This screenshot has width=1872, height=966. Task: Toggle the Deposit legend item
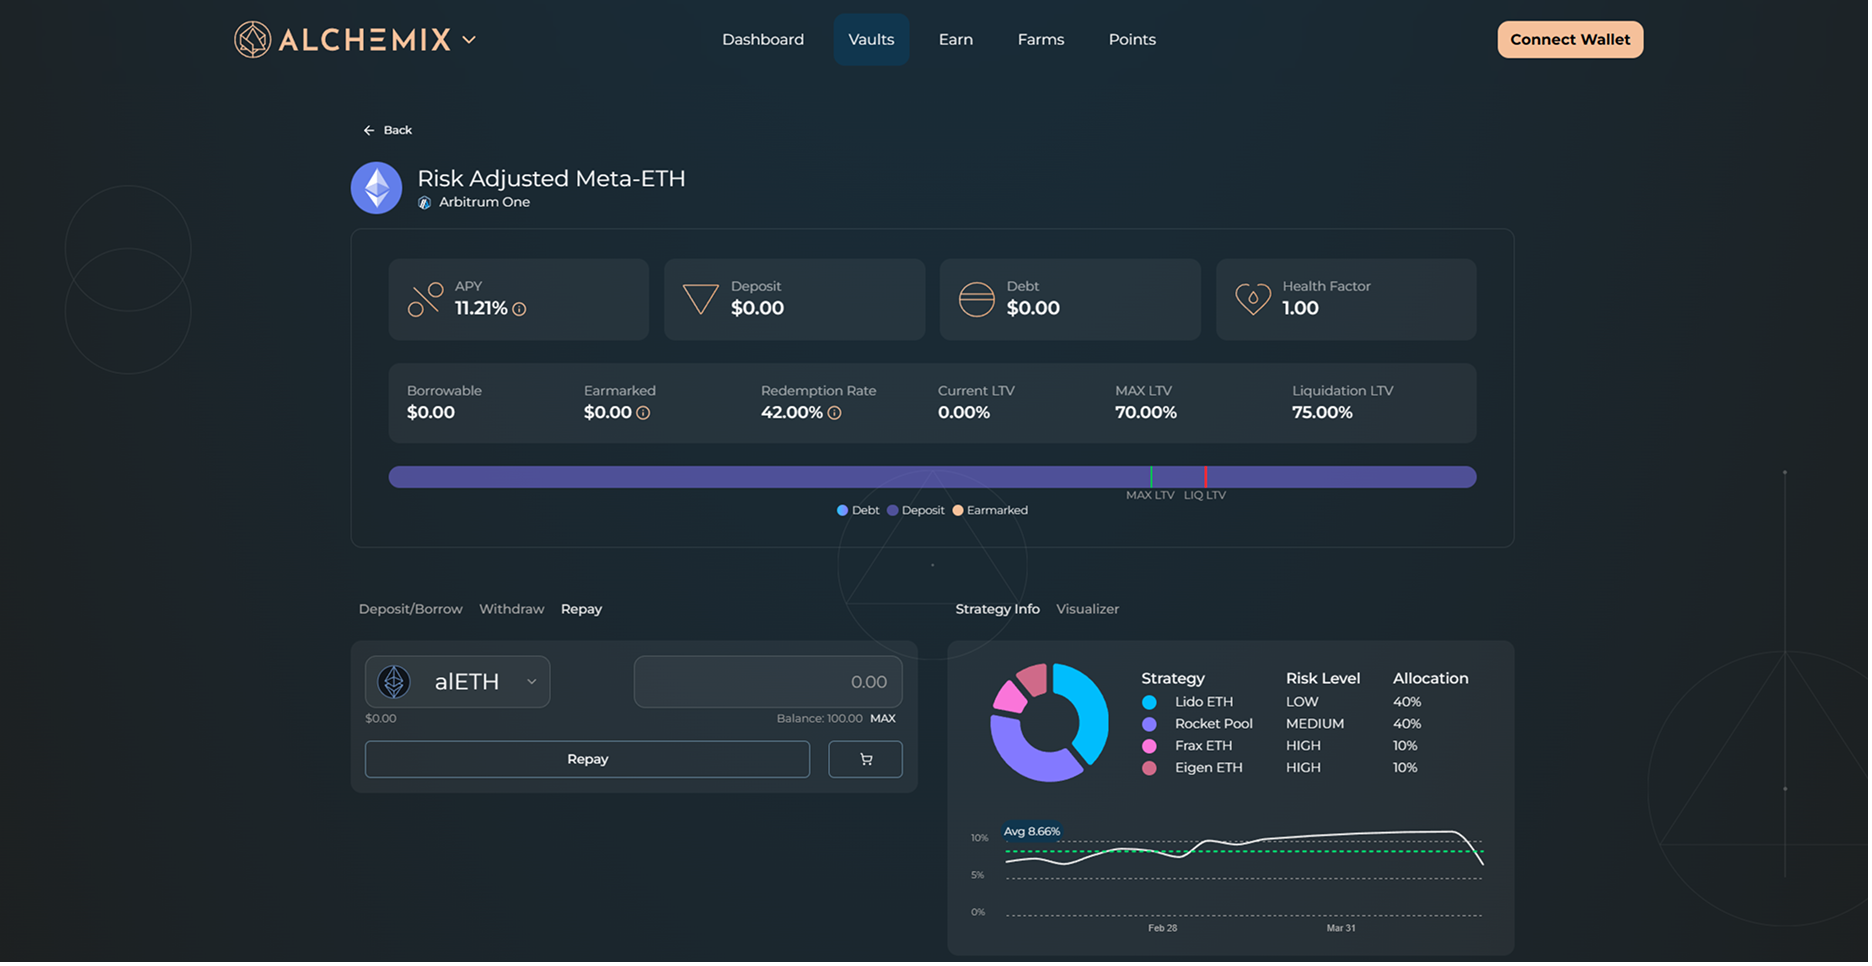(x=915, y=510)
